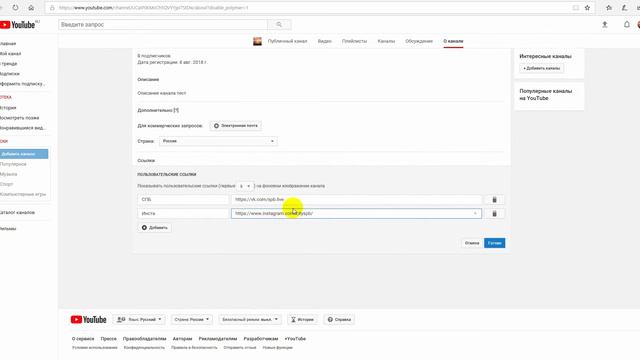The image size is (640, 360).
Task: Click the footer YouTube logo
Action: [89, 320]
